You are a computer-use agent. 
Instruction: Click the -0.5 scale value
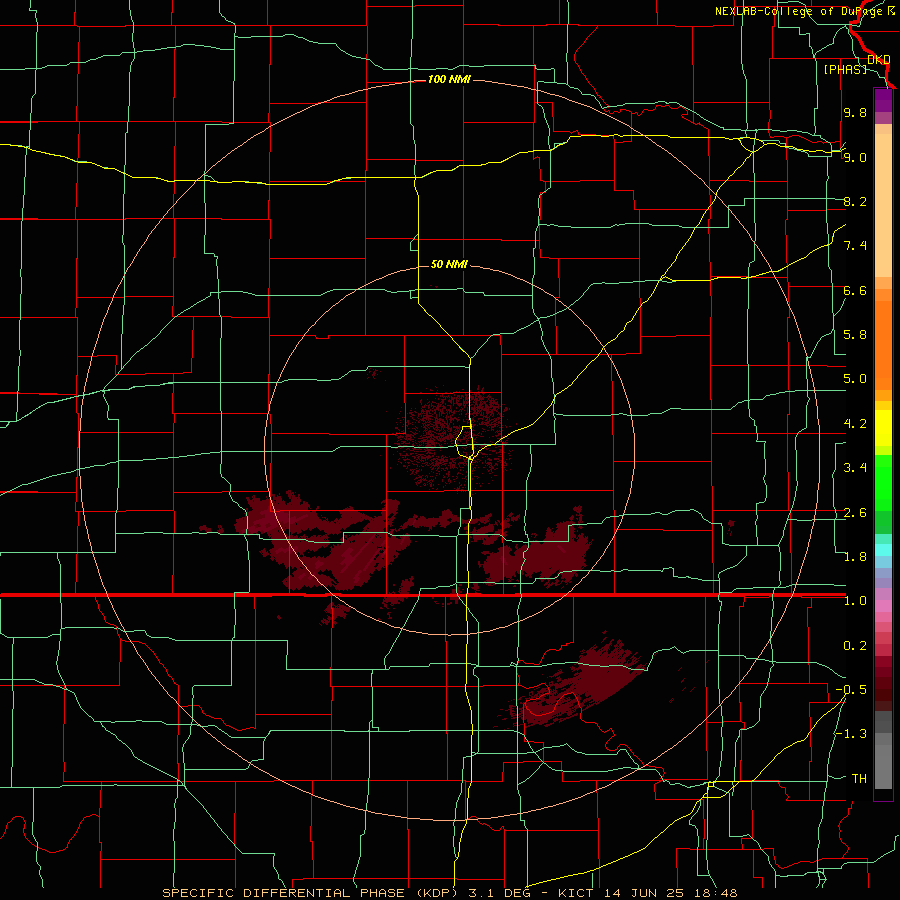(x=851, y=690)
